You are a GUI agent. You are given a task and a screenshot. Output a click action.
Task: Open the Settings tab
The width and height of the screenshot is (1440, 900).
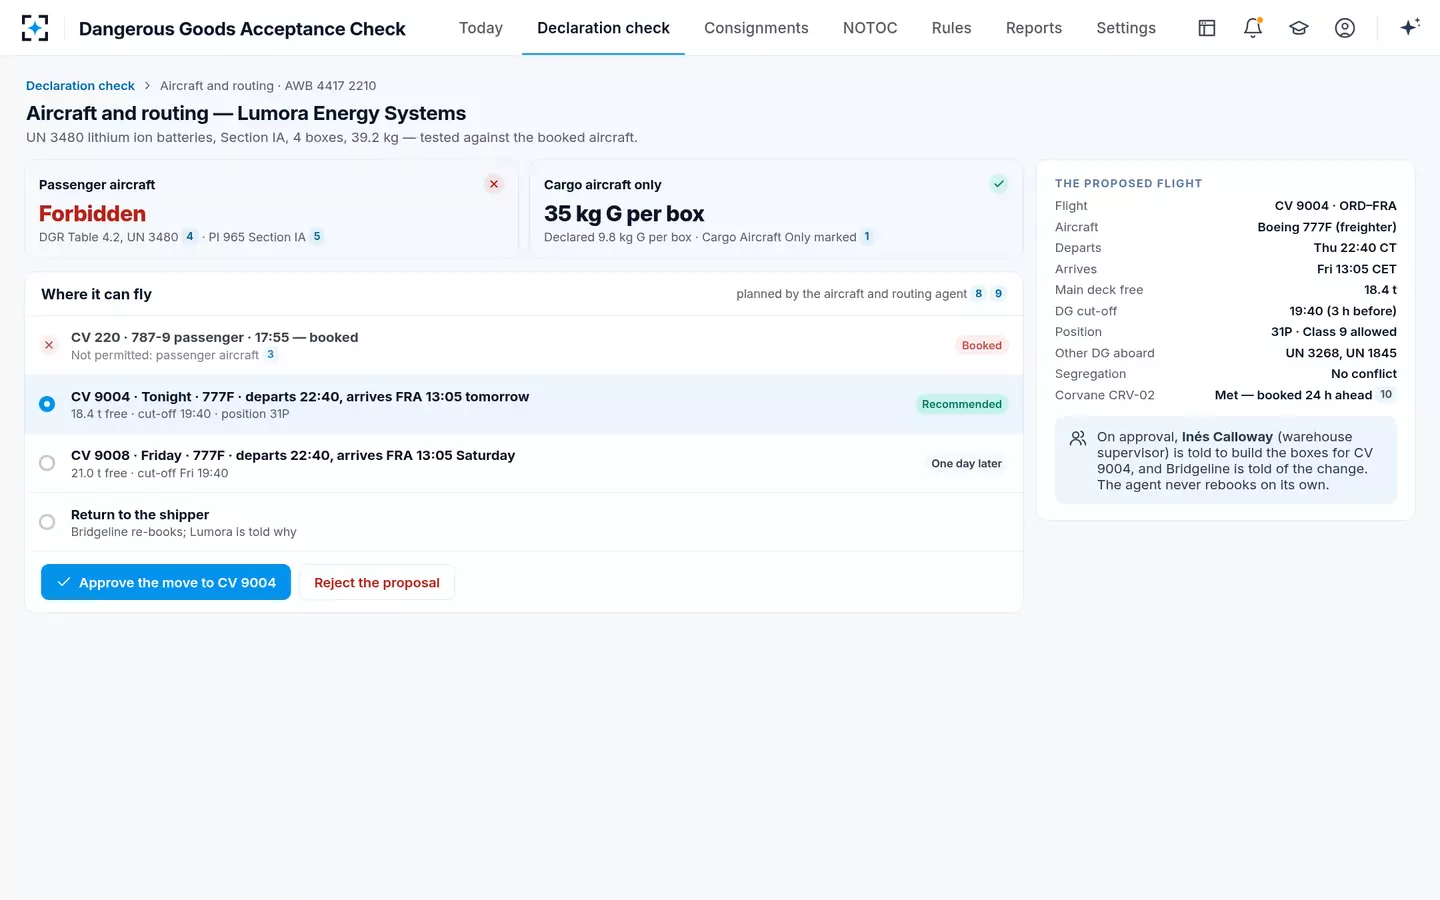1126,28
